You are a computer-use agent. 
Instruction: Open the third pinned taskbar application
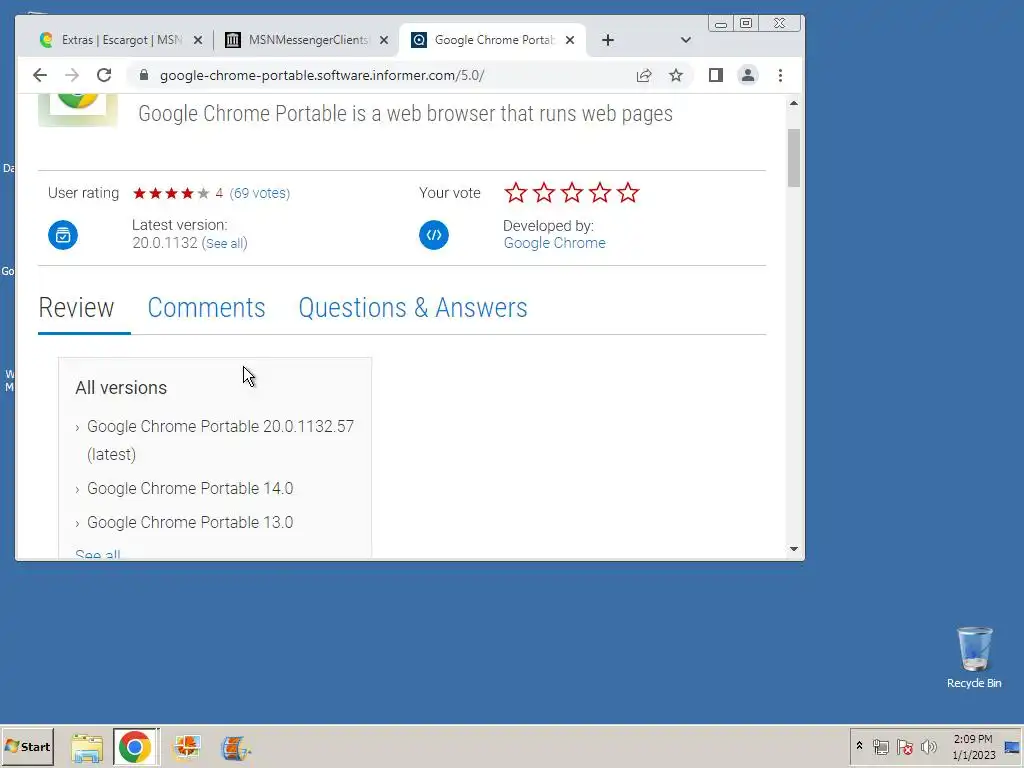click(187, 747)
